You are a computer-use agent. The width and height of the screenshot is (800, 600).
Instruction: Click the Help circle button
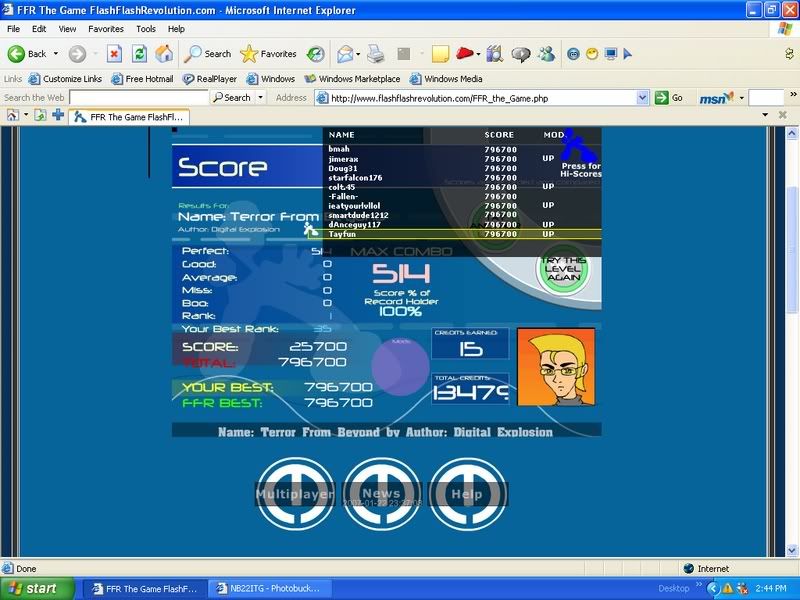click(x=467, y=494)
